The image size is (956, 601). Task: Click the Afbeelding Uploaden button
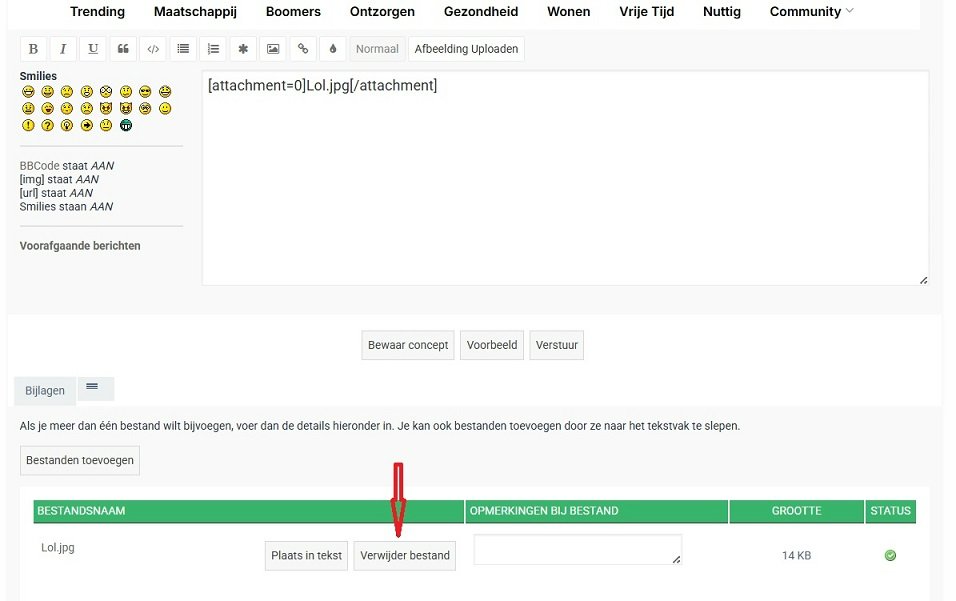466,49
